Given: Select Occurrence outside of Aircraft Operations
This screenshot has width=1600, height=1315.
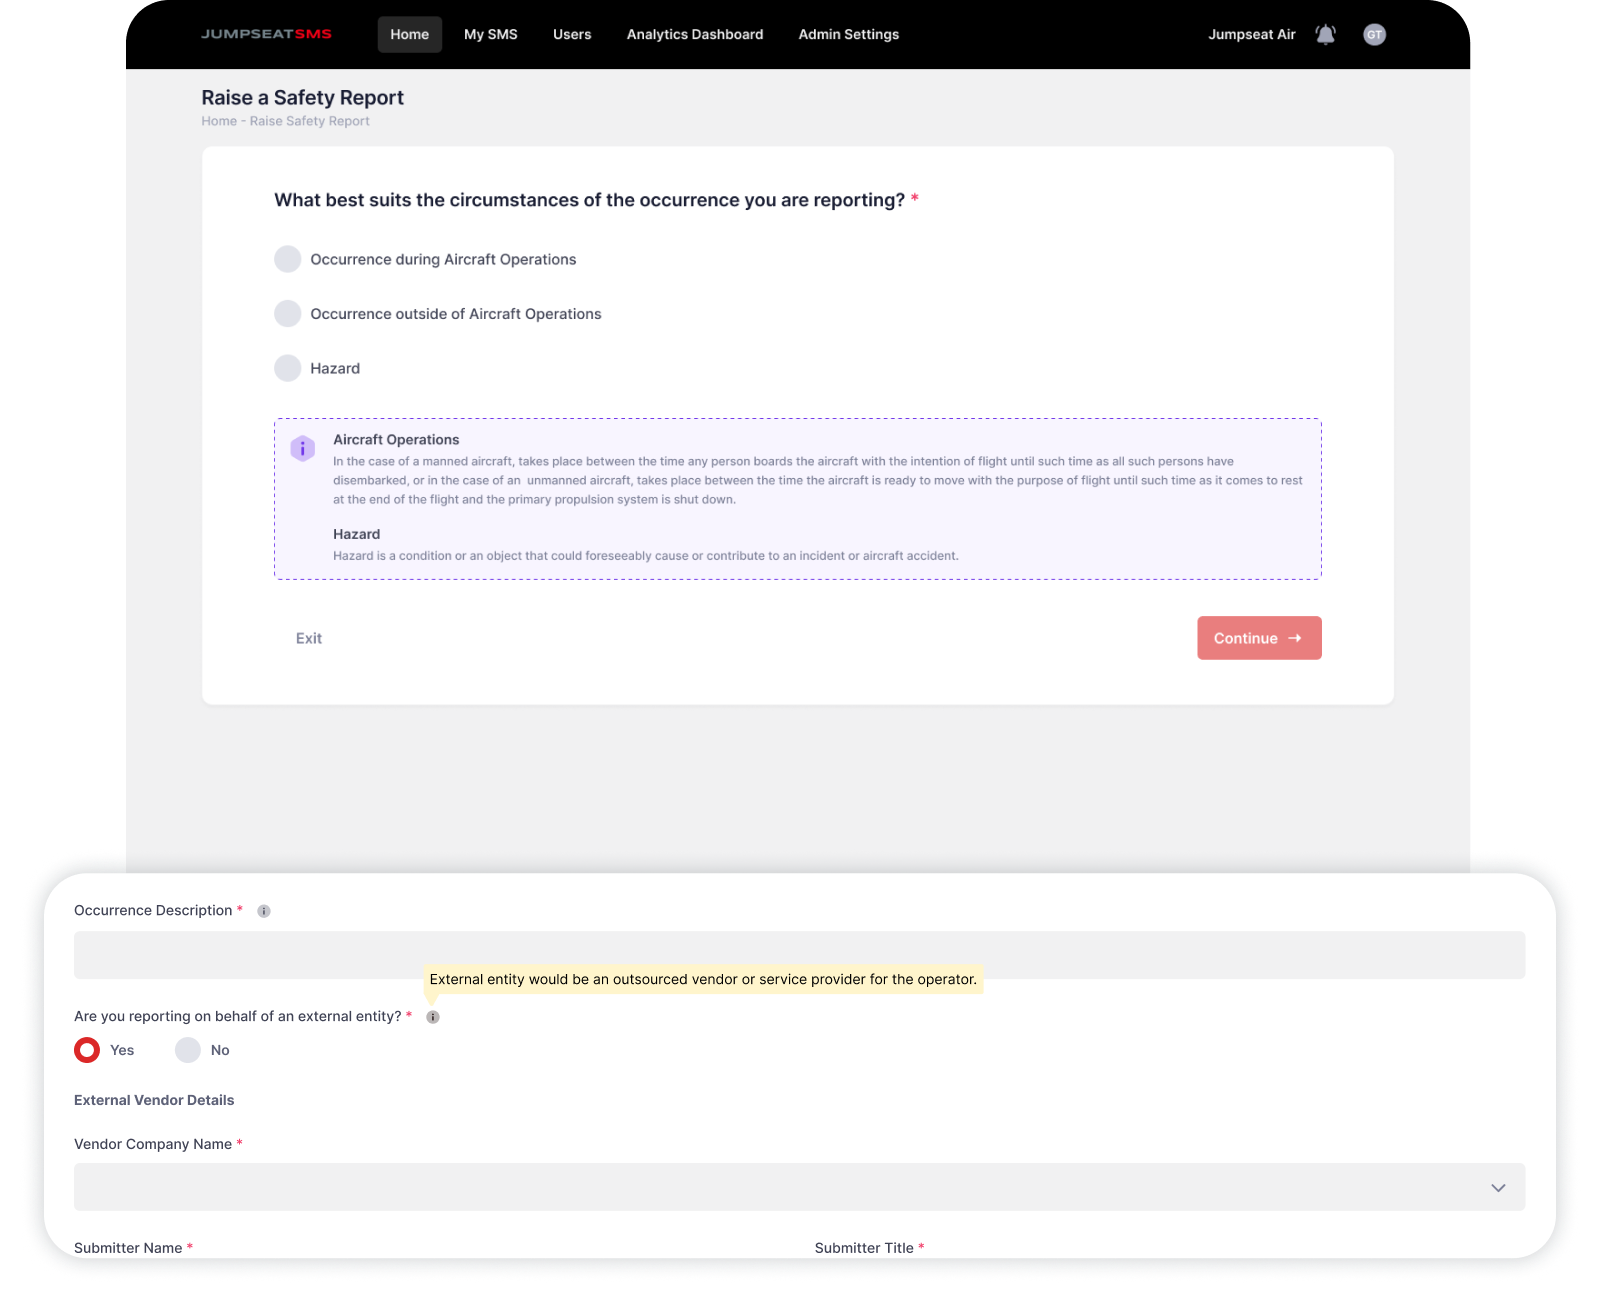Looking at the screenshot, I should [288, 314].
